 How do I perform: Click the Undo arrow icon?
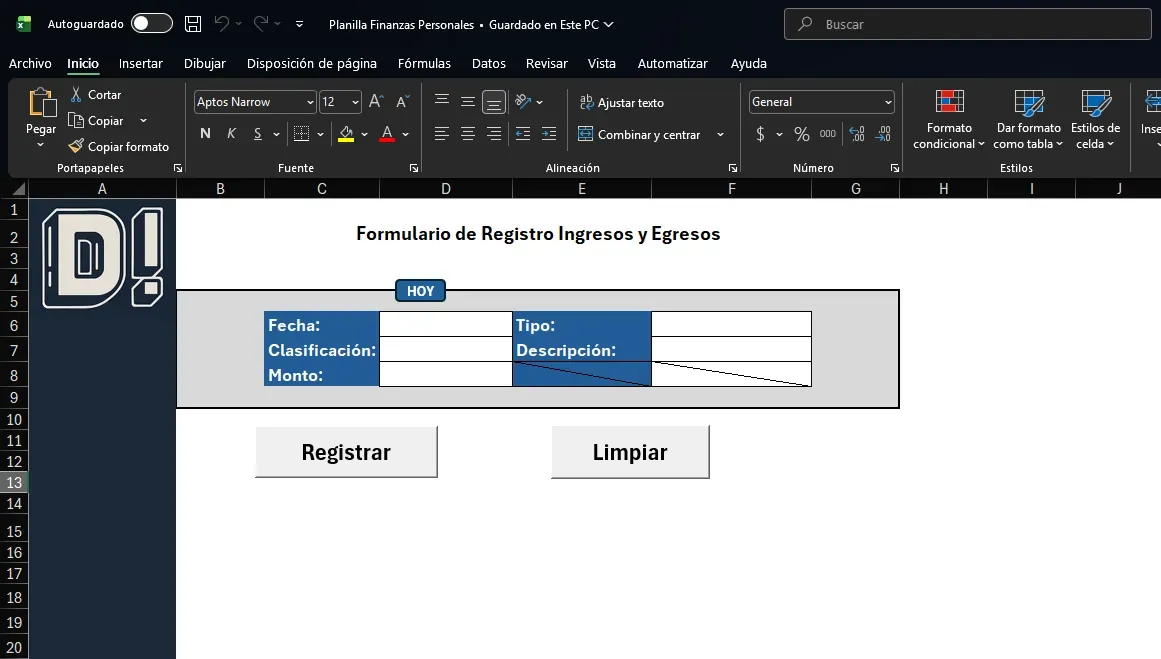(x=221, y=24)
